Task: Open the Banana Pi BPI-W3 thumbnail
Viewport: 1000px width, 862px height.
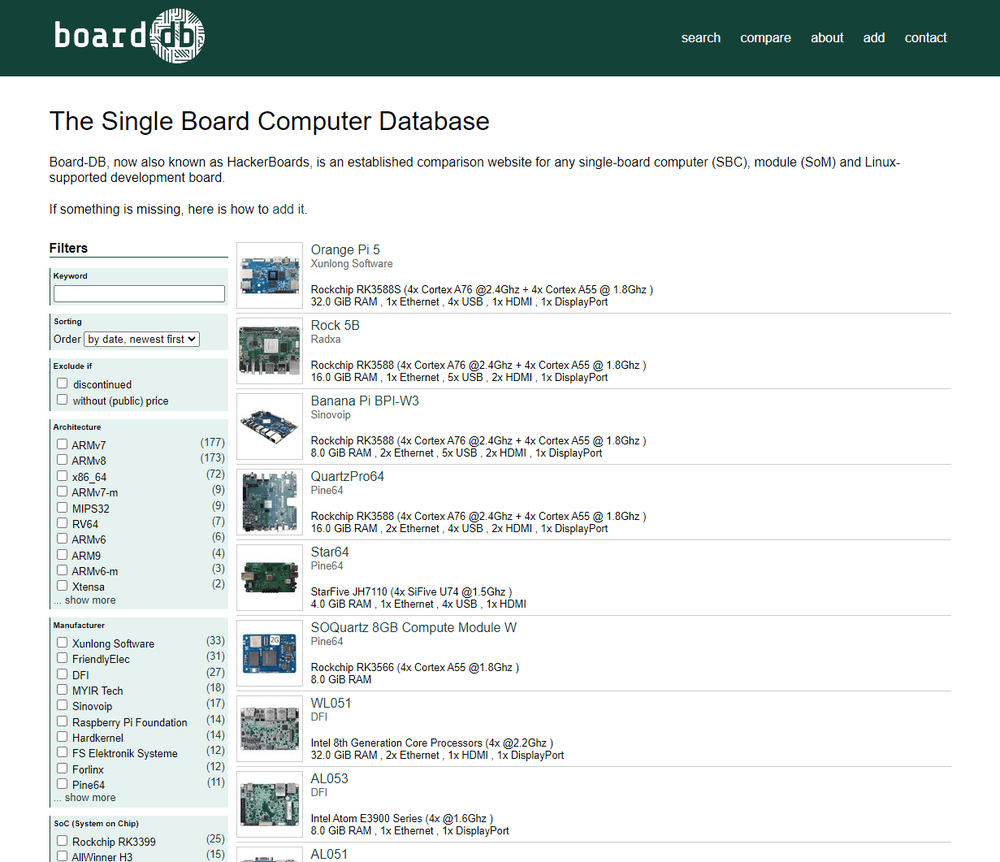Action: tap(269, 427)
